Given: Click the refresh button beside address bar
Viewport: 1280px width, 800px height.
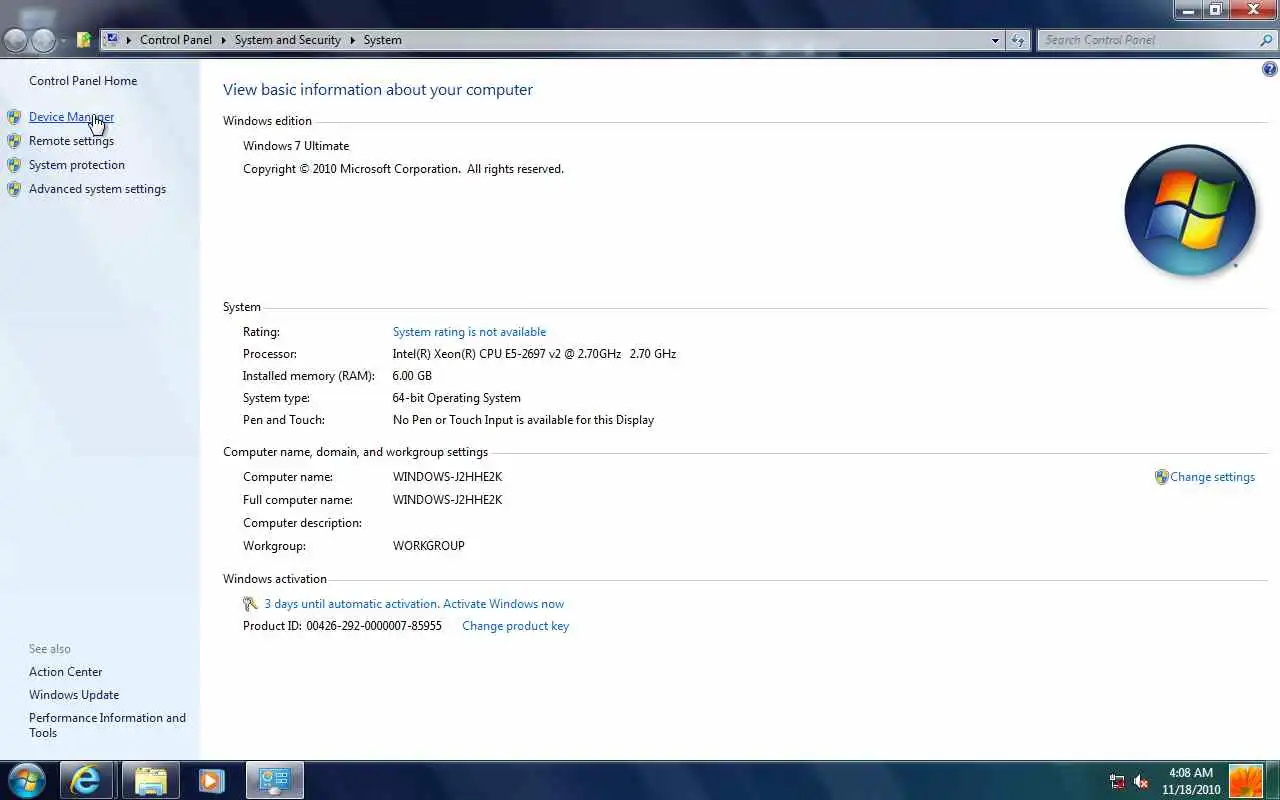Looking at the screenshot, I should click(x=1018, y=40).
